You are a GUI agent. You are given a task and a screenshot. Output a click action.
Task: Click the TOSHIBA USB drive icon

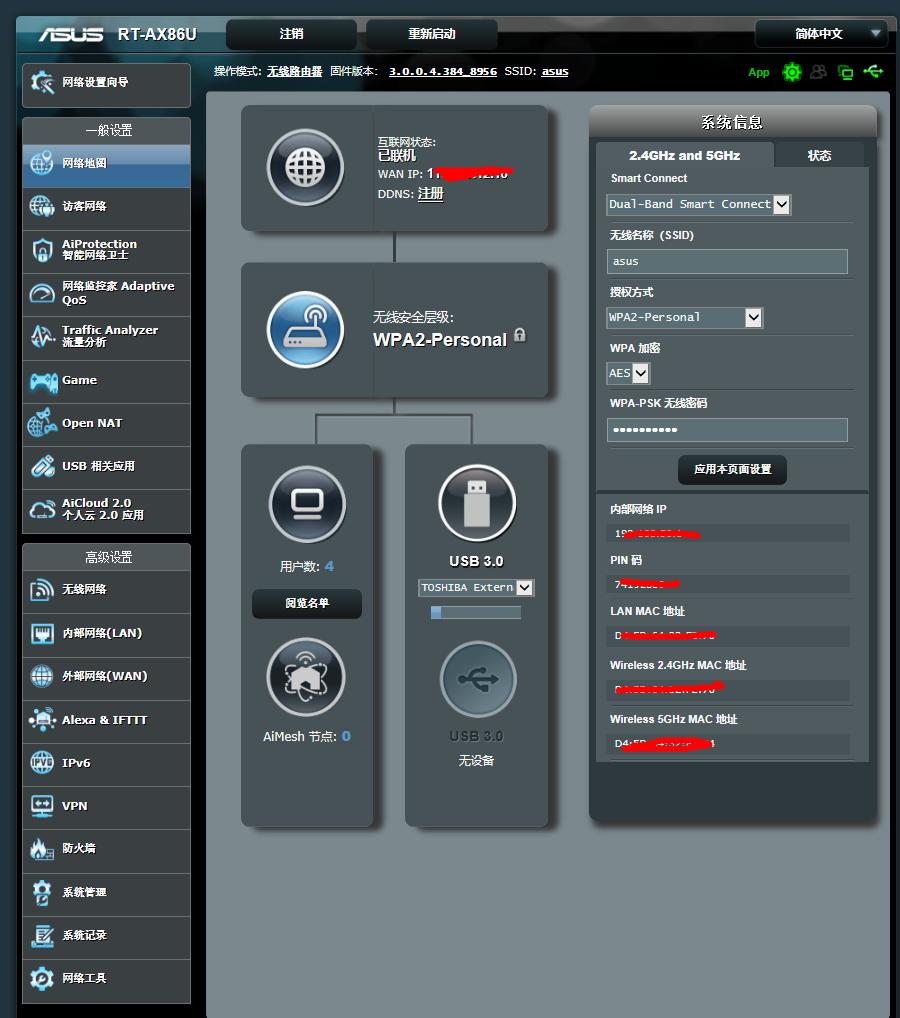coord(477,504)
